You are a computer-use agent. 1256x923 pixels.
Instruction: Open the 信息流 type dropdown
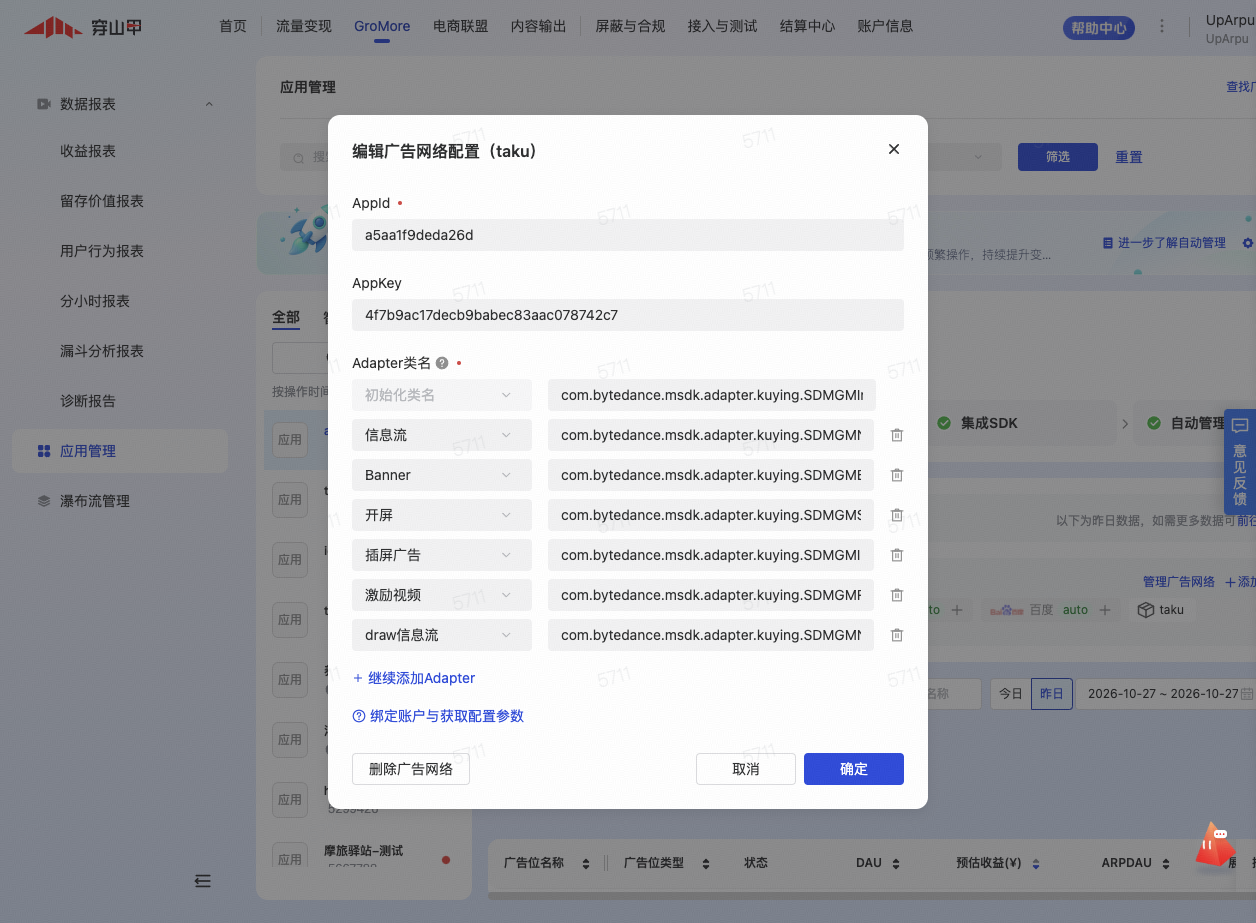click(x=442, y=435)
